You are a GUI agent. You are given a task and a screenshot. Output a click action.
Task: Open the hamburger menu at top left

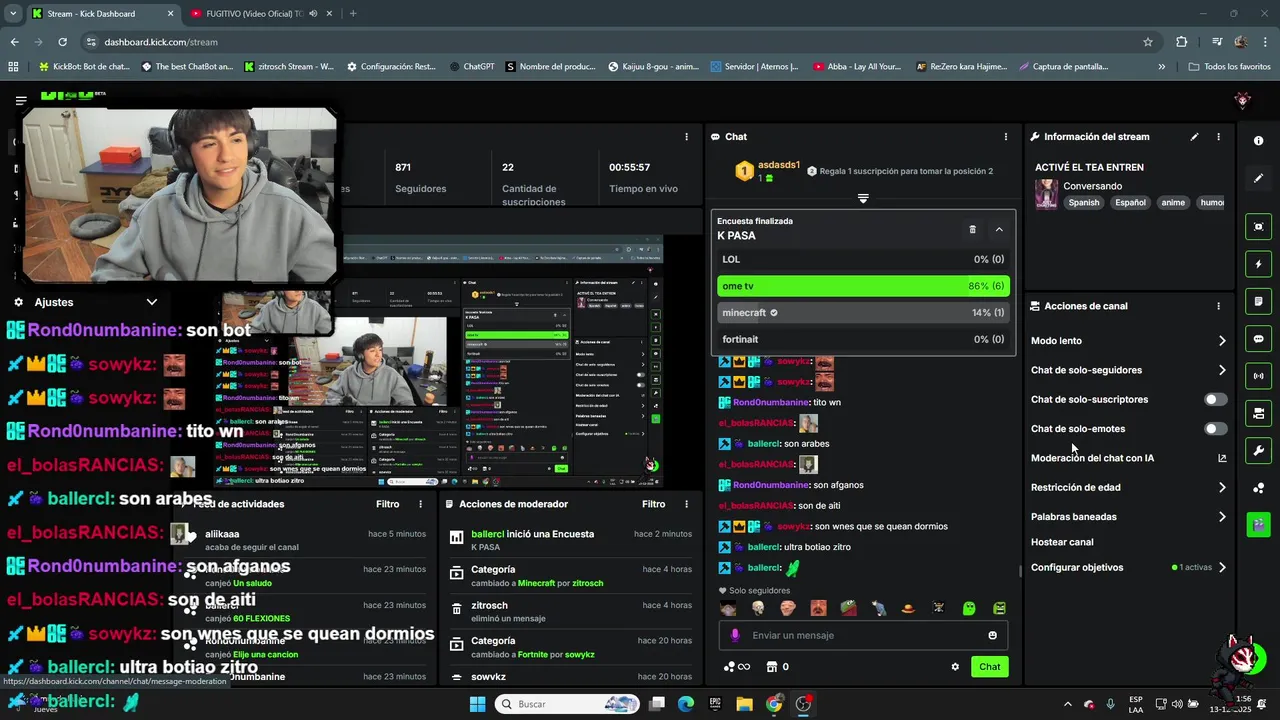click(x=21, y=100)
